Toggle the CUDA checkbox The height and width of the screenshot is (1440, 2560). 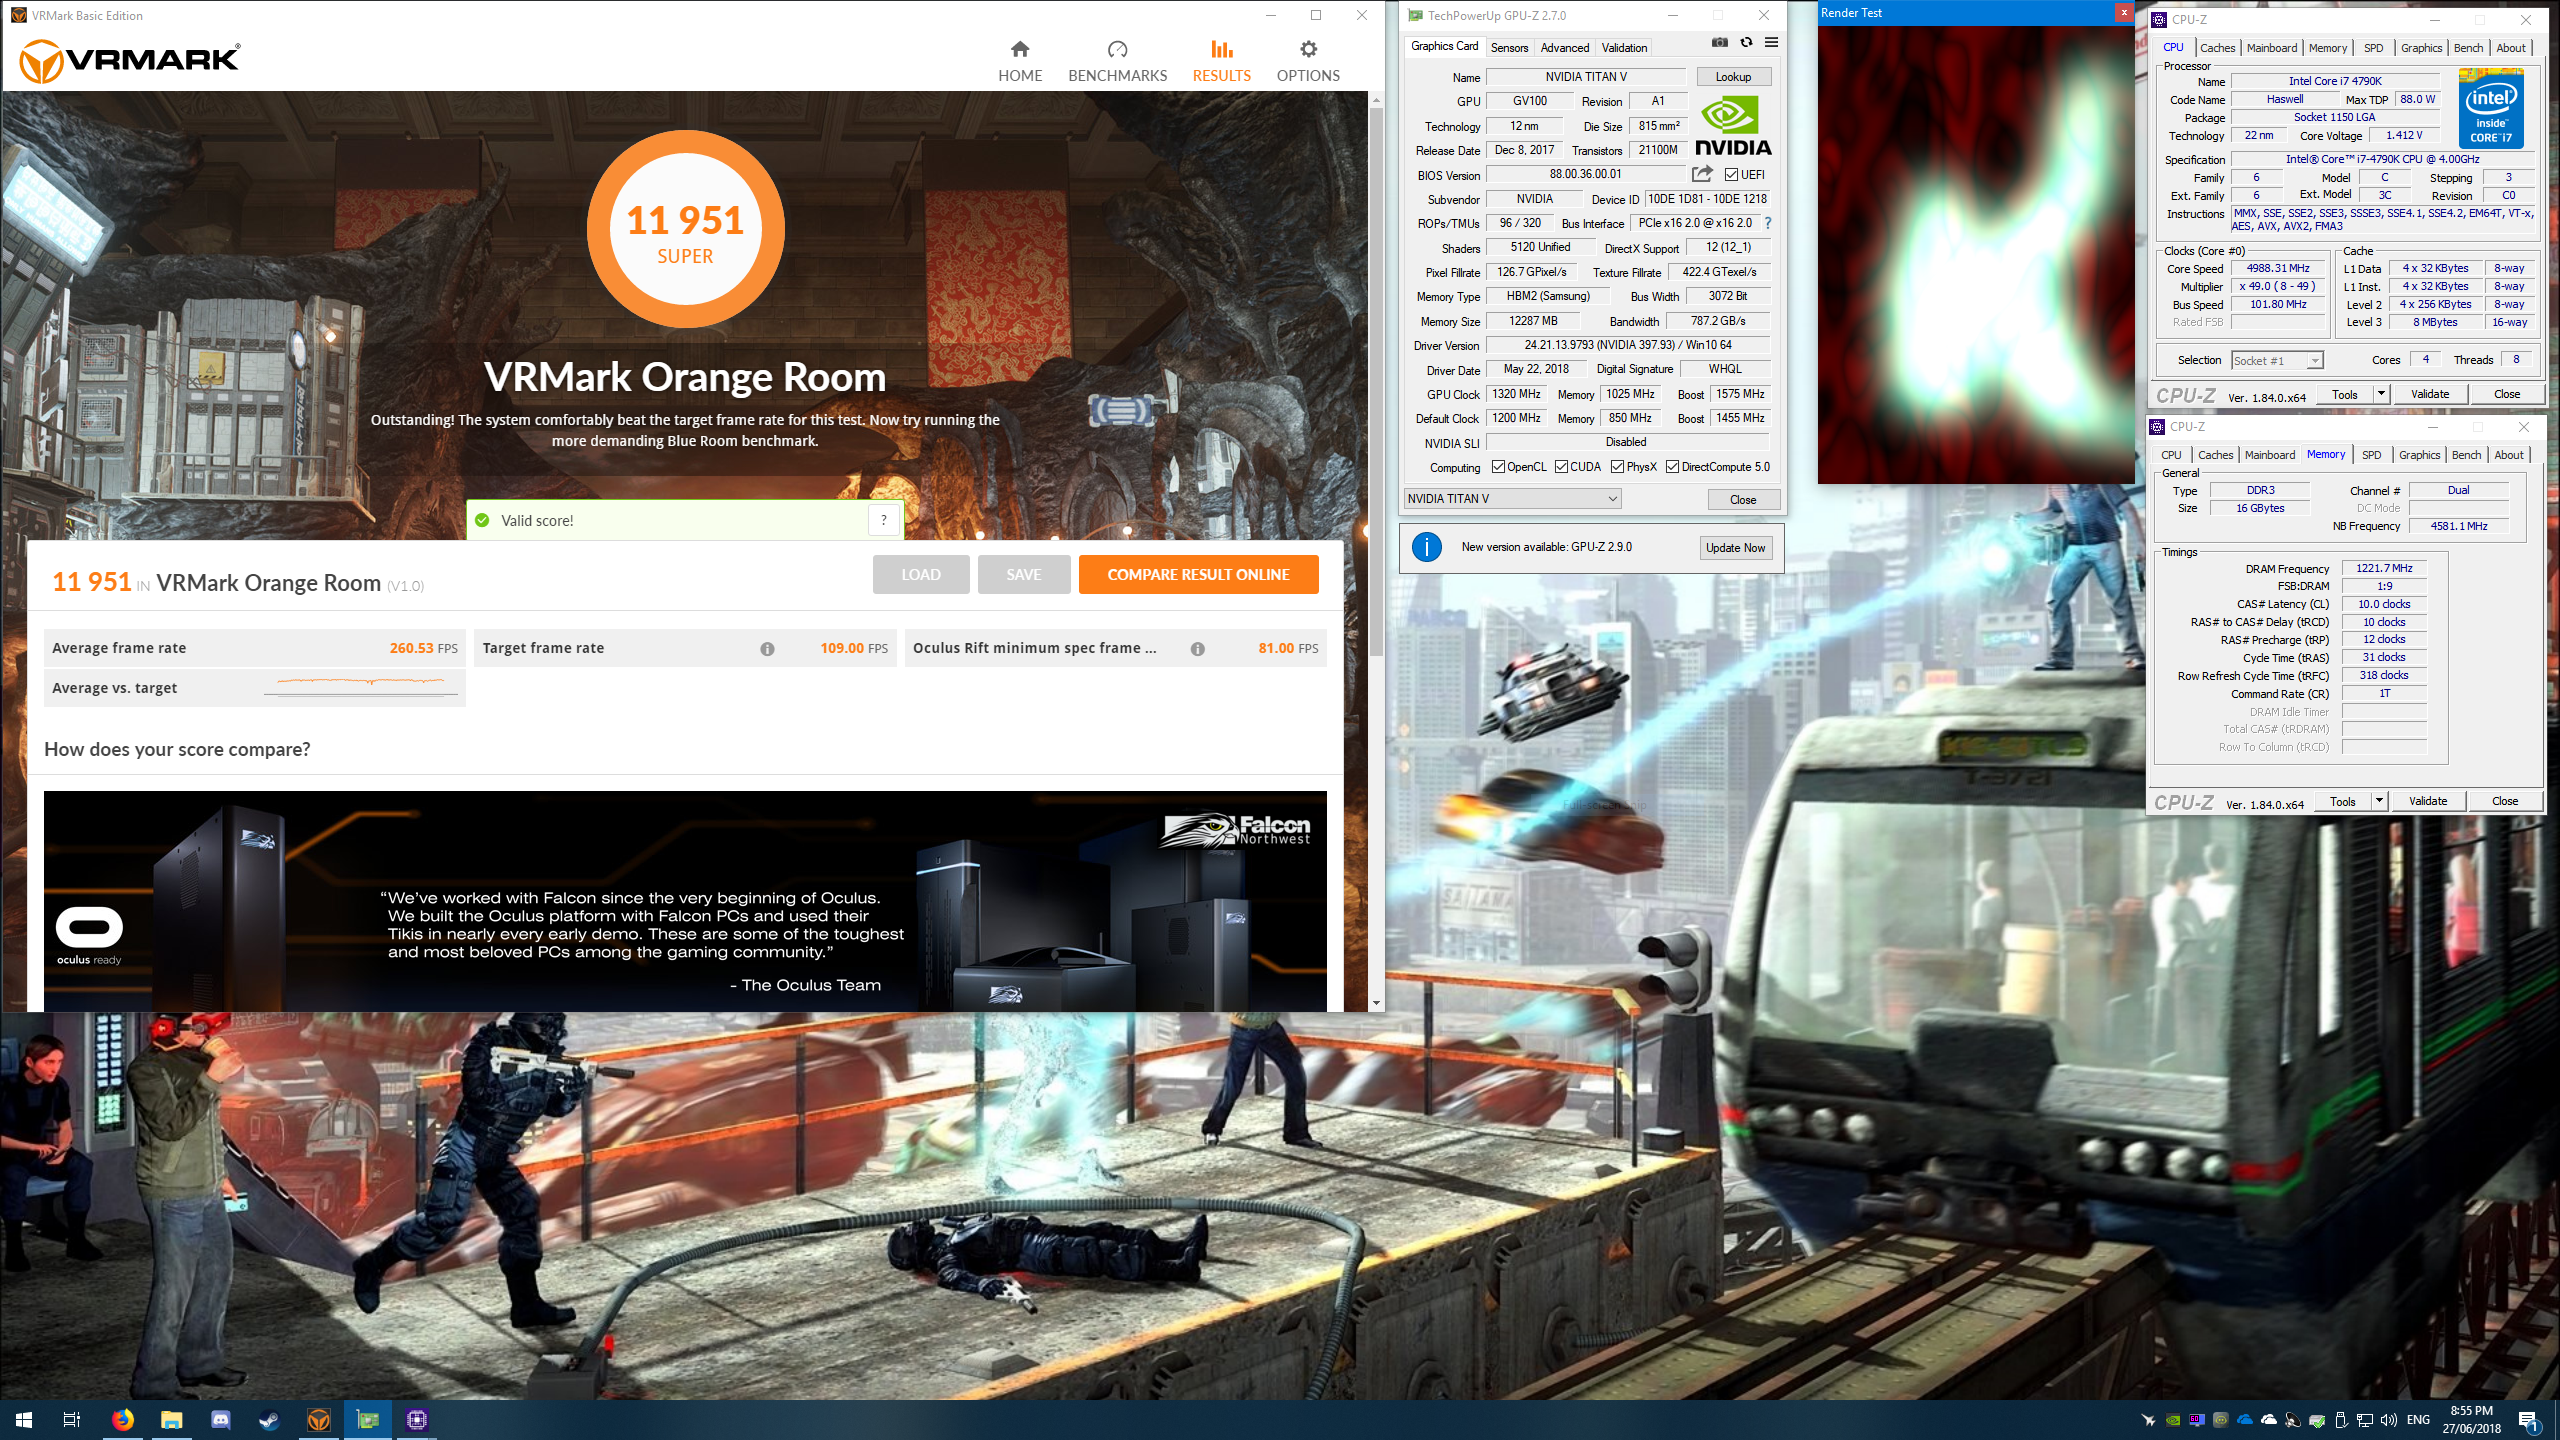click(x=1561, y=467)
